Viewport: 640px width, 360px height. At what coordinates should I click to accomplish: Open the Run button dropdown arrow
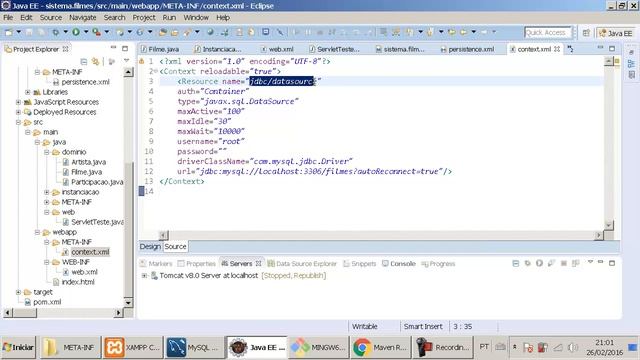86,32
